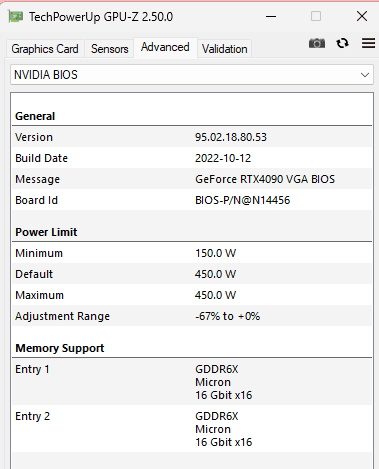379x469 pixels.
Task: Click the GPU-Z app icon in title bar
Action: 16,16
